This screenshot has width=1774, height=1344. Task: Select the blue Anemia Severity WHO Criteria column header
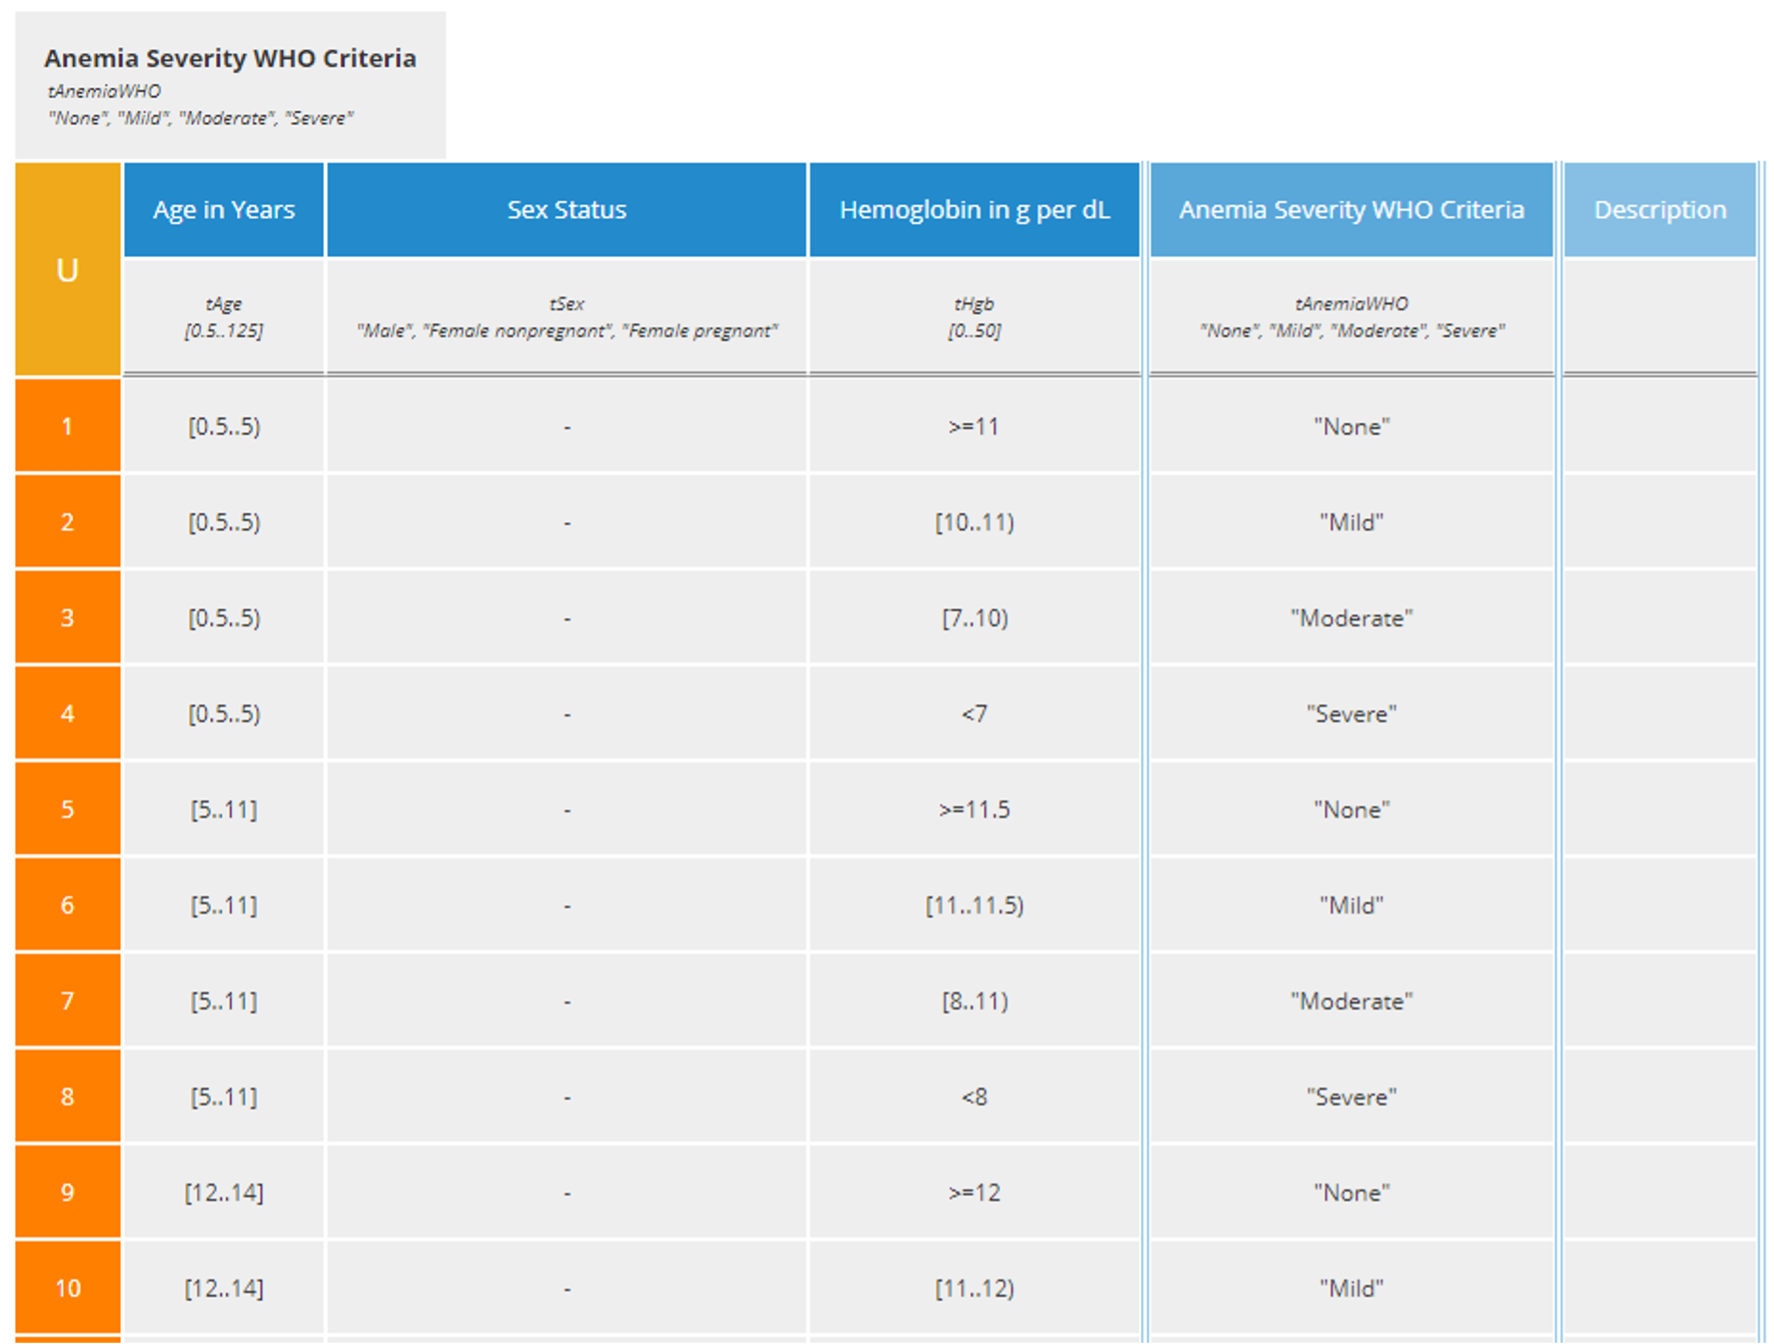click(1351, 210)
